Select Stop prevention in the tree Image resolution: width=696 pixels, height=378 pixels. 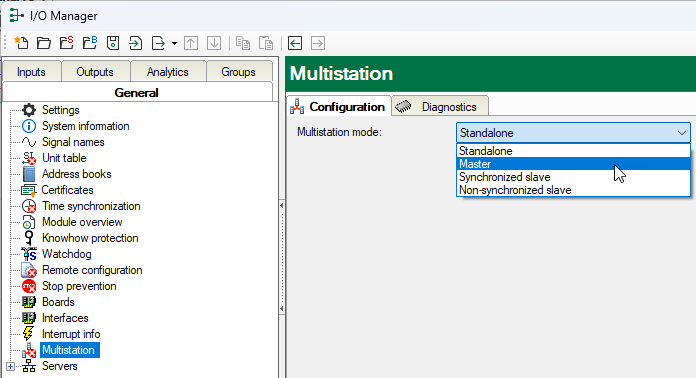(x=79, y=286)
